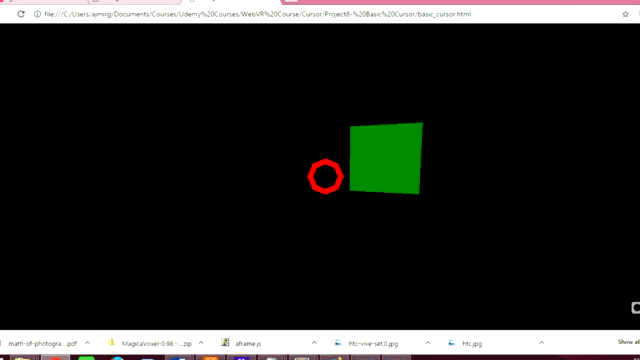Click the aframe.js file icon
This screenshot has height=360, width=640.
pos(225,342)
